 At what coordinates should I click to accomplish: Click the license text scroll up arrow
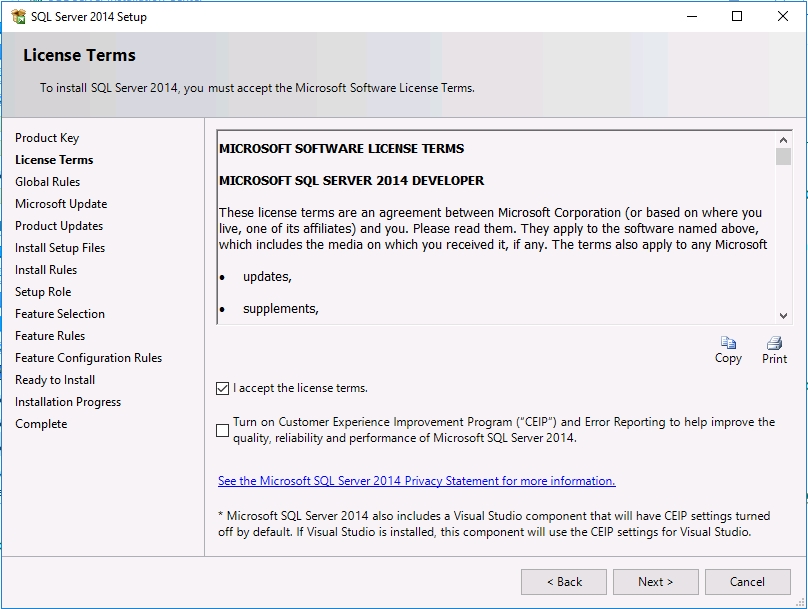[x=783, y=140]
